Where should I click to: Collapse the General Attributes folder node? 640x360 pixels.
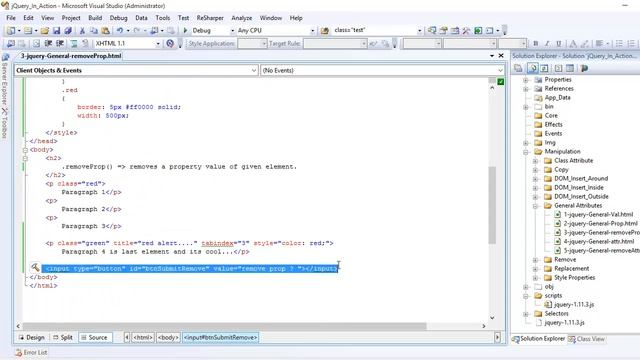[x=535, y=206]
